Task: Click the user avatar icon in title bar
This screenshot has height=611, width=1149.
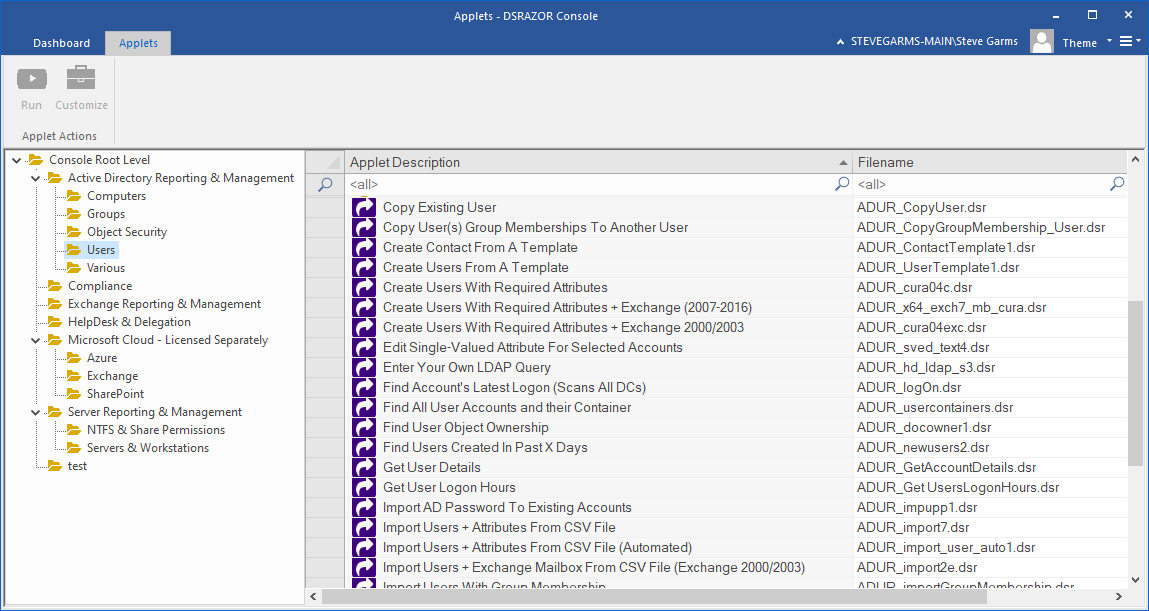Action: pos(1042,42)
